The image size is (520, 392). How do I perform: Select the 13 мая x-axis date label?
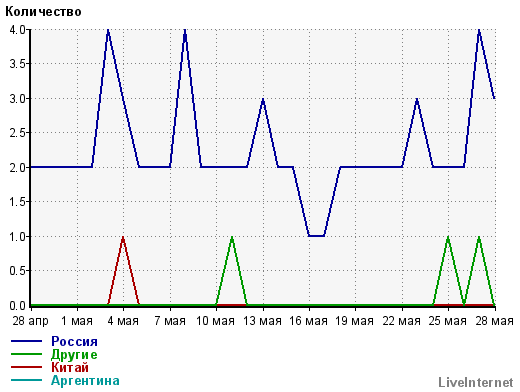(262, 321)
